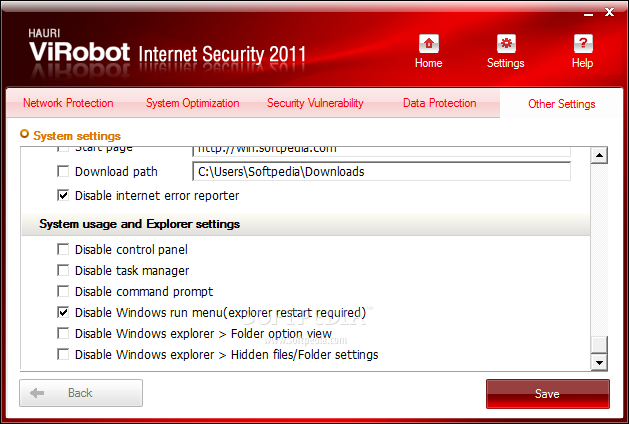
Task: Uncheck Disable Windows run menu option
Action: pyautogui.click(x=63, y=312)
